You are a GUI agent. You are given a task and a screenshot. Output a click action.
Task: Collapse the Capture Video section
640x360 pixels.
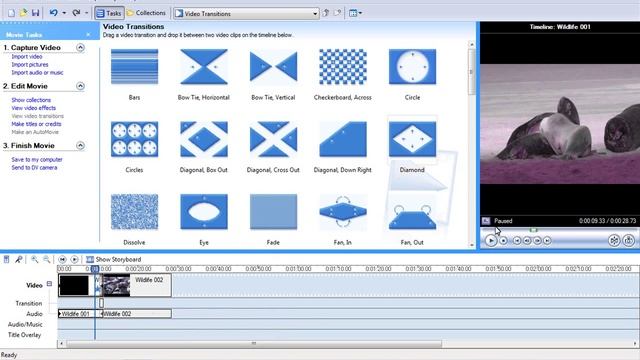[80, 48]
